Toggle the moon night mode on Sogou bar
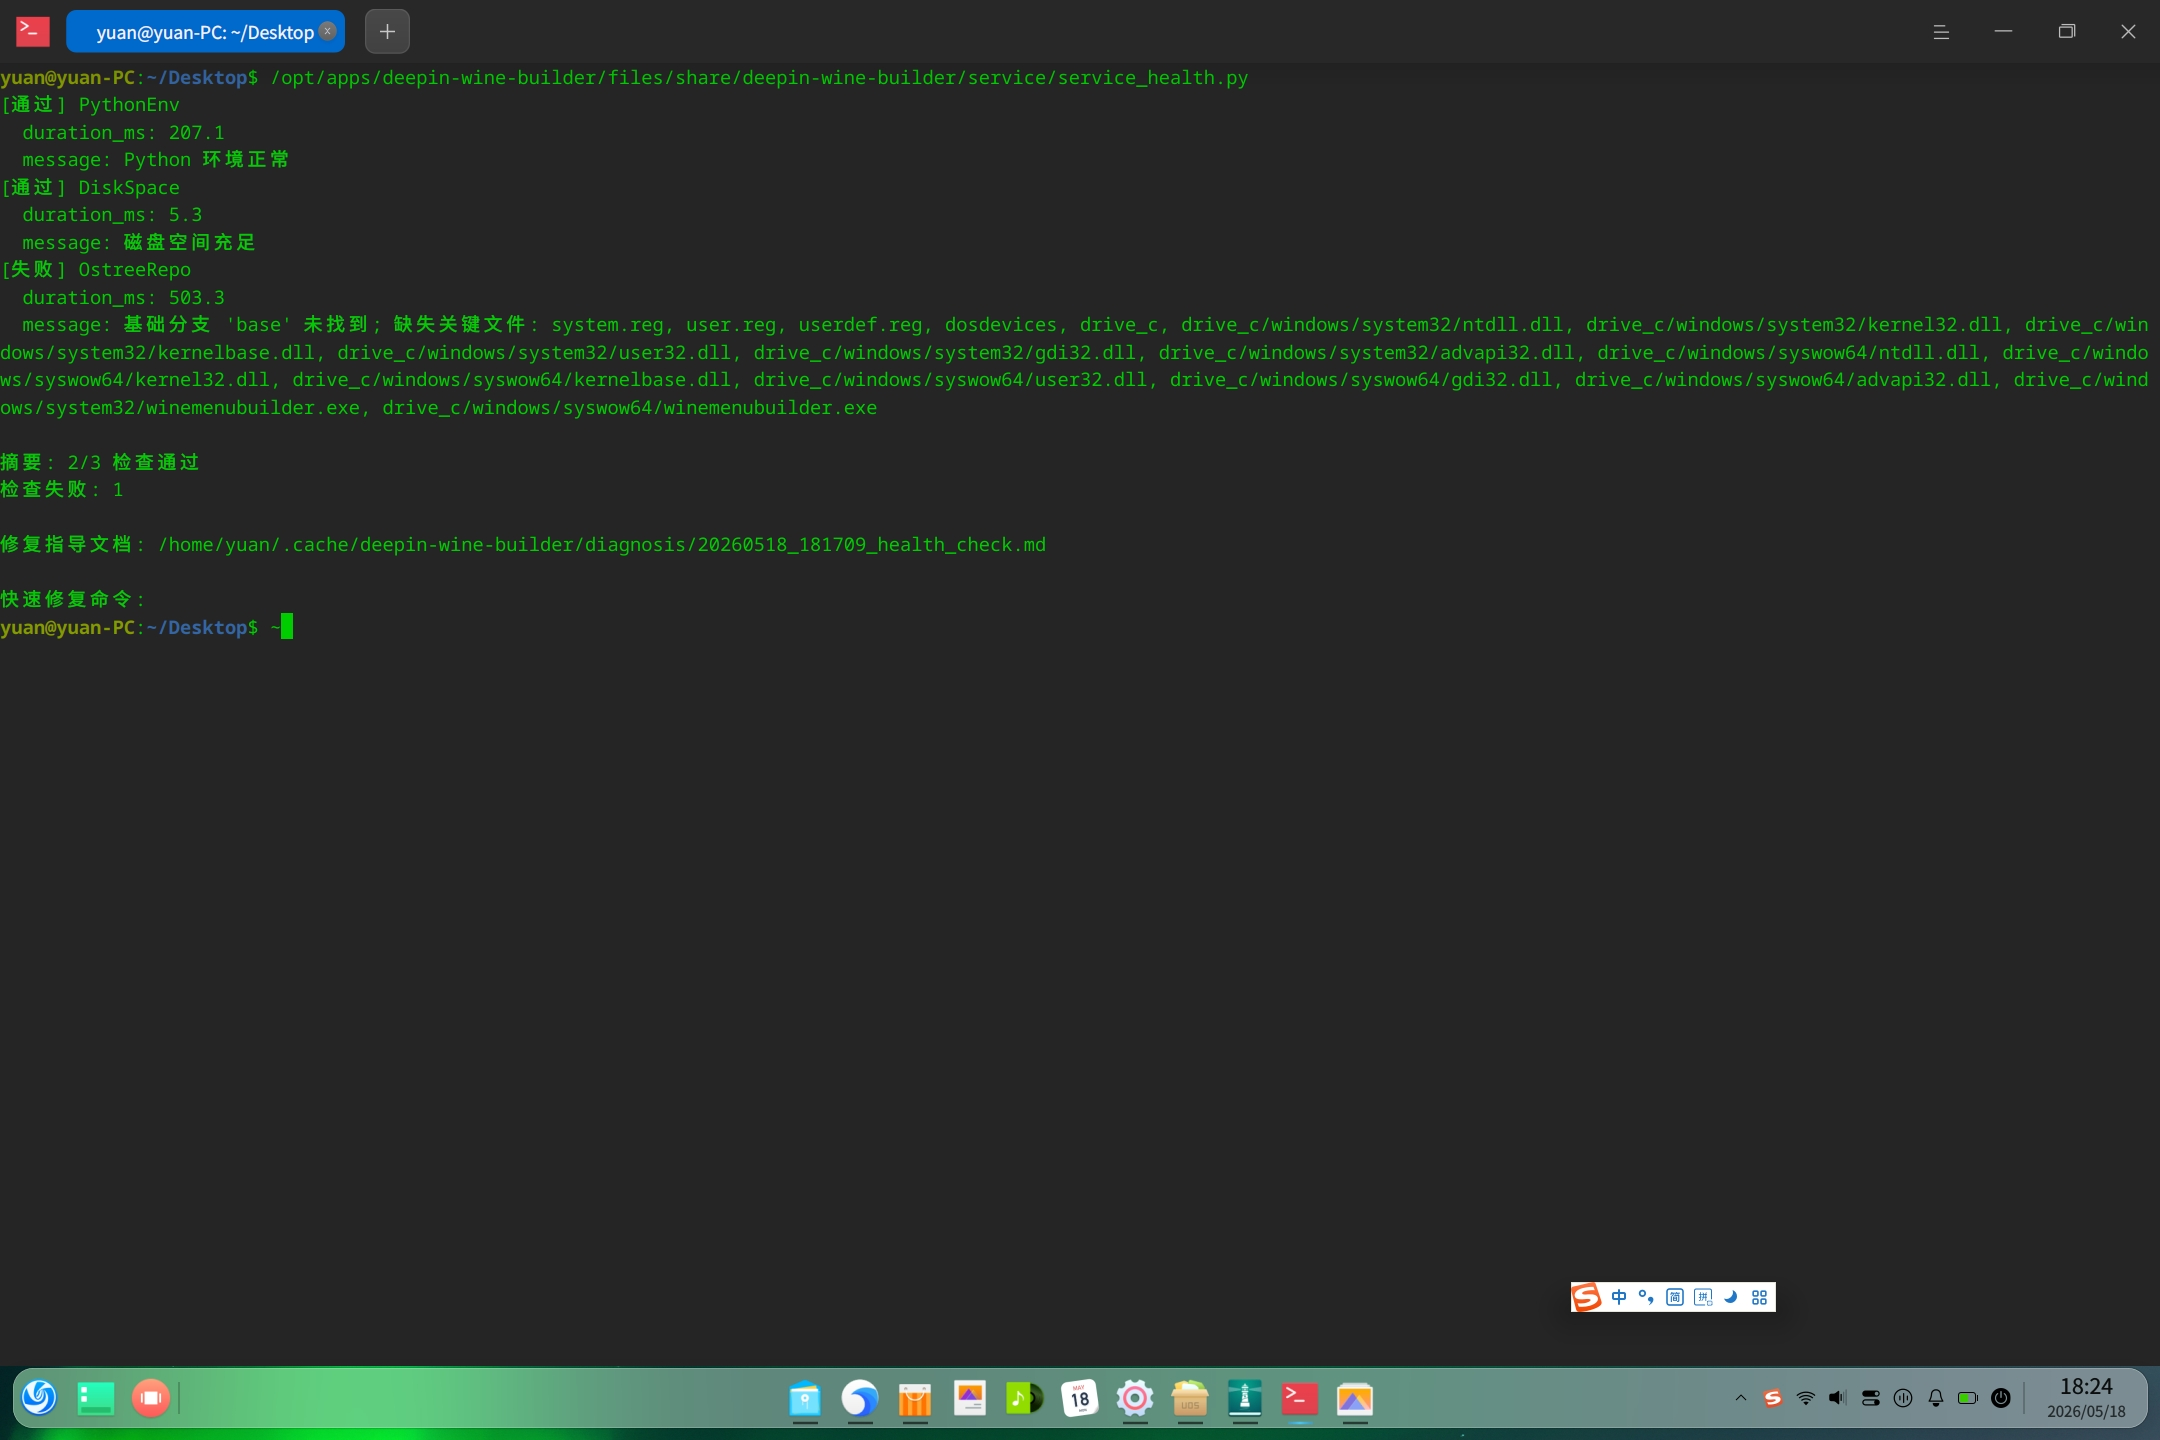Screen dimensions: 2160x1440 click(1731, 1297)
